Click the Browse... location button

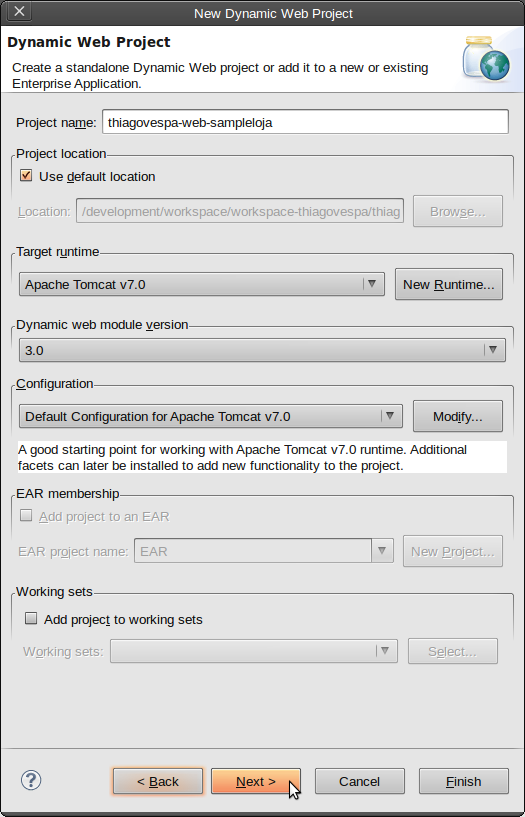[x=458, y=212]
